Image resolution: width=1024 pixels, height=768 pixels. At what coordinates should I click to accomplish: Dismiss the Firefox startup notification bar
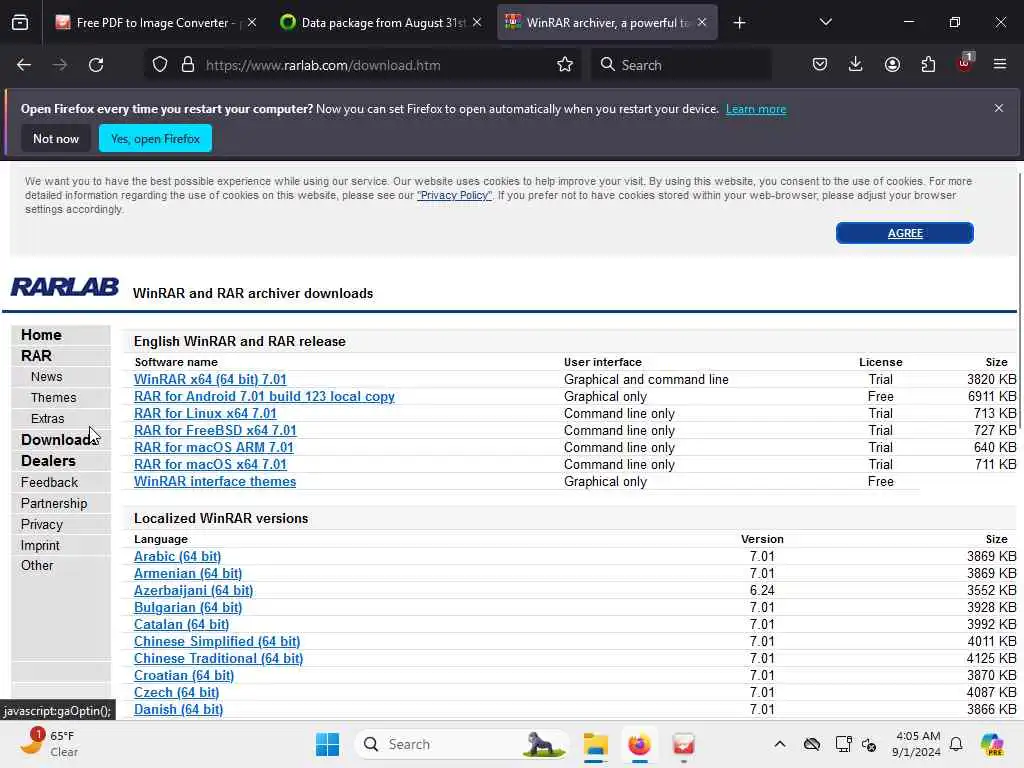pos(999,108)
